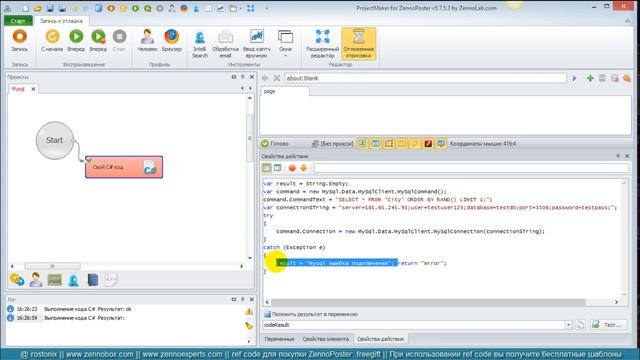The height and width of the screenshot is (360, 640).
Task: Click gears actions icon below project canvas
Action: (x=17, y=280)
